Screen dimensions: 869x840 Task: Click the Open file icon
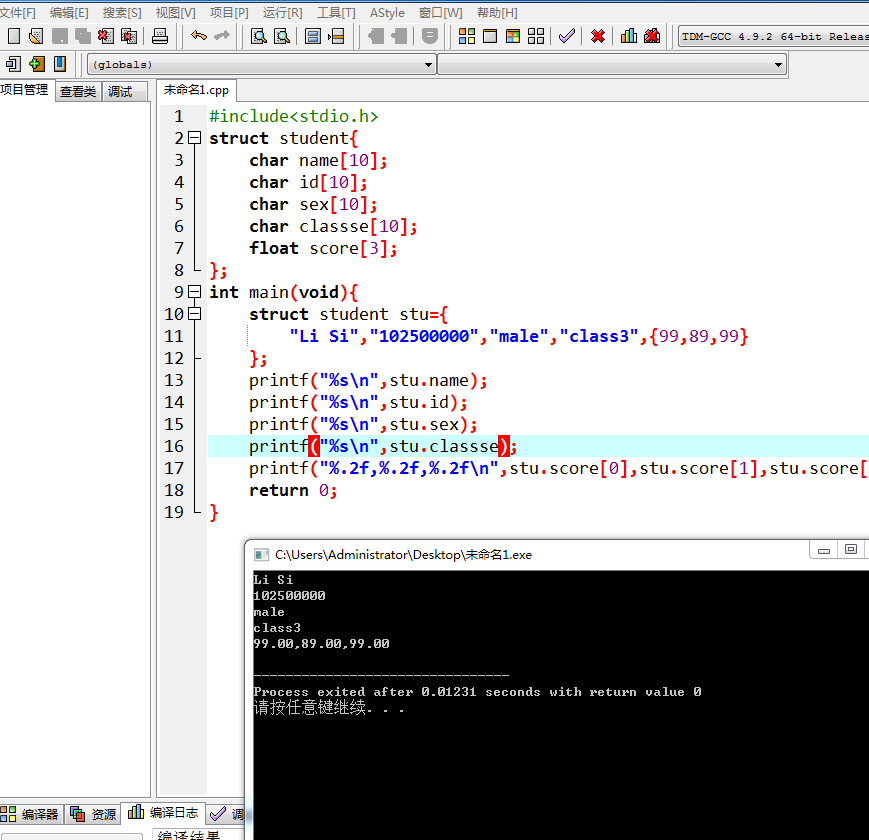coord(36,37)
